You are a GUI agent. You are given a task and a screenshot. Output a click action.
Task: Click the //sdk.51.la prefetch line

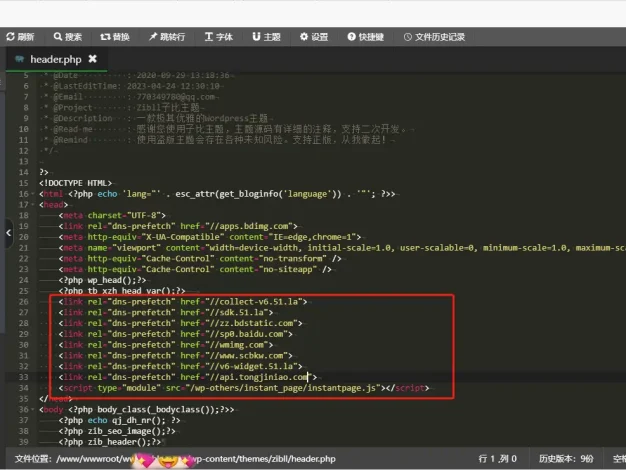(x=166, y=313)
